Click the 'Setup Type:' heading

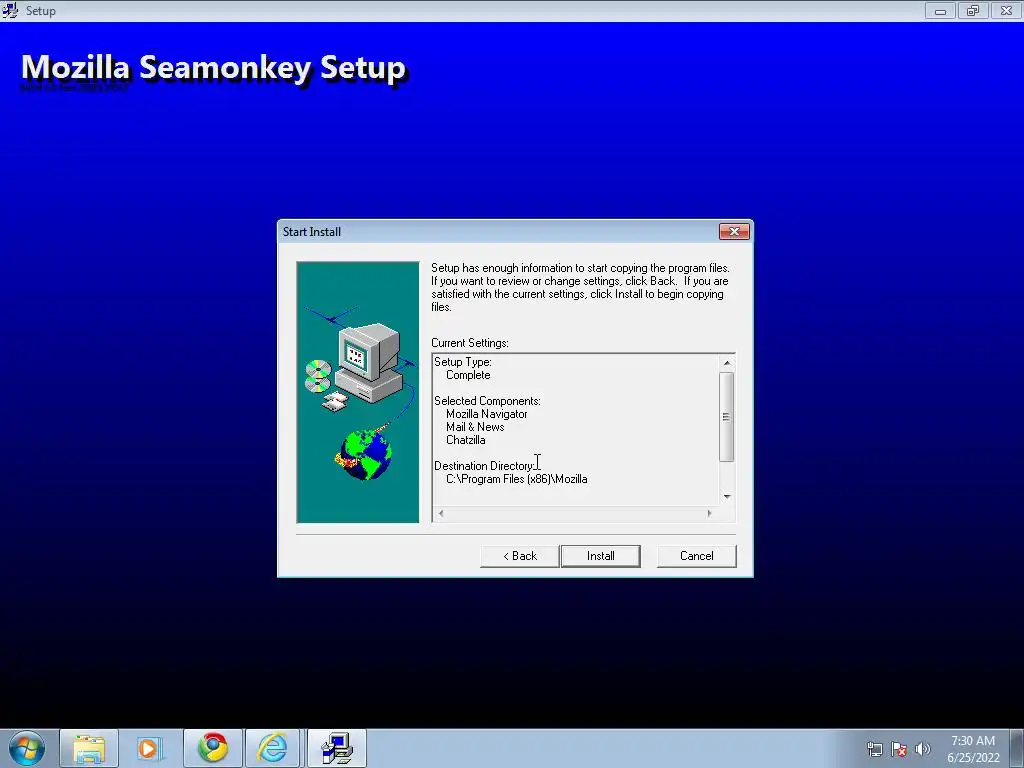(462, 362)
